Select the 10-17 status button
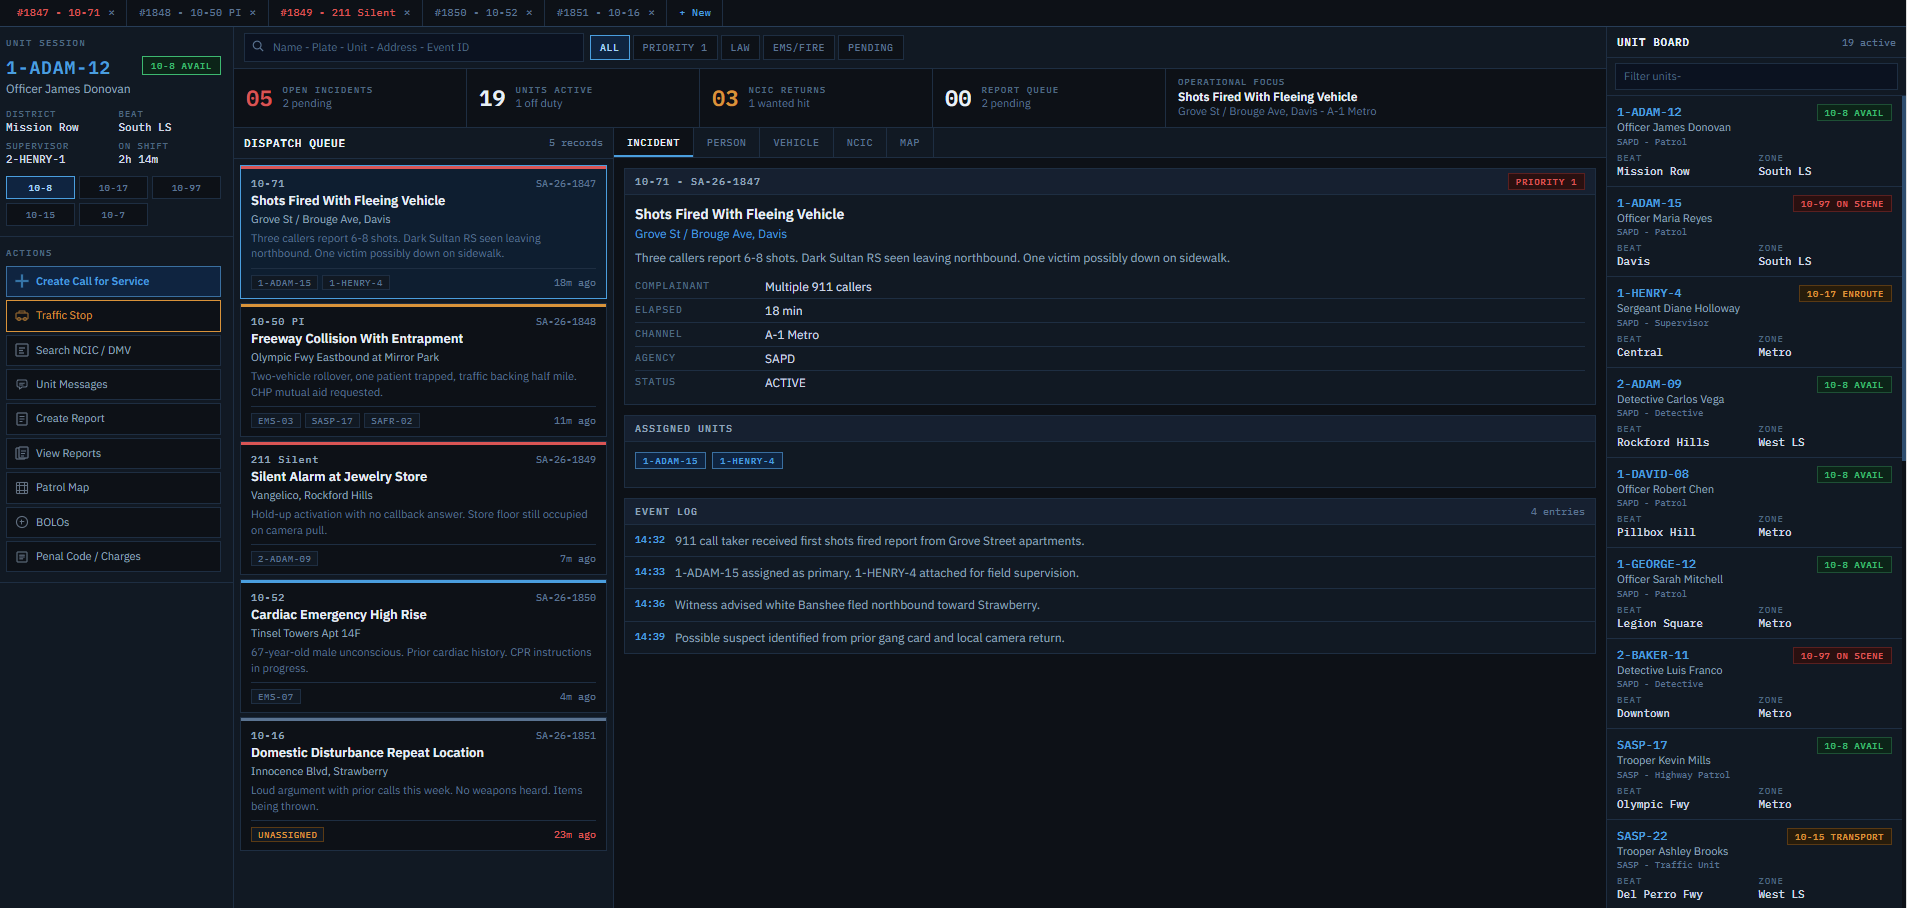 pos(113,188)
